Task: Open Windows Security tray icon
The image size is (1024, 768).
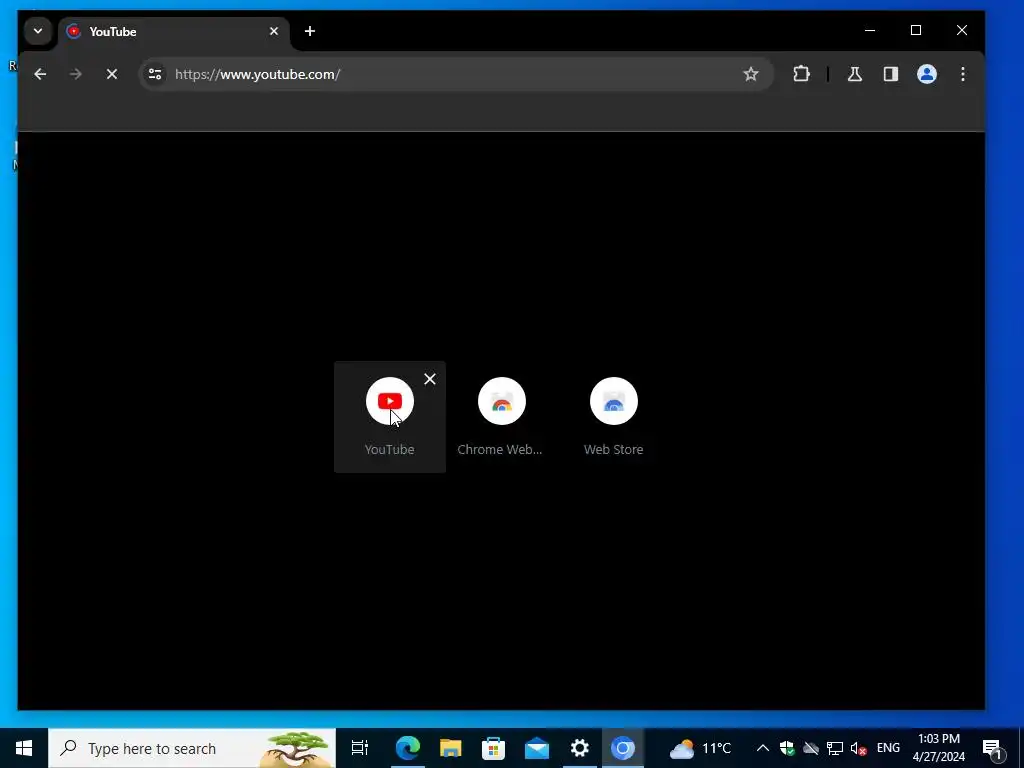Action: (x=787, y=748)
